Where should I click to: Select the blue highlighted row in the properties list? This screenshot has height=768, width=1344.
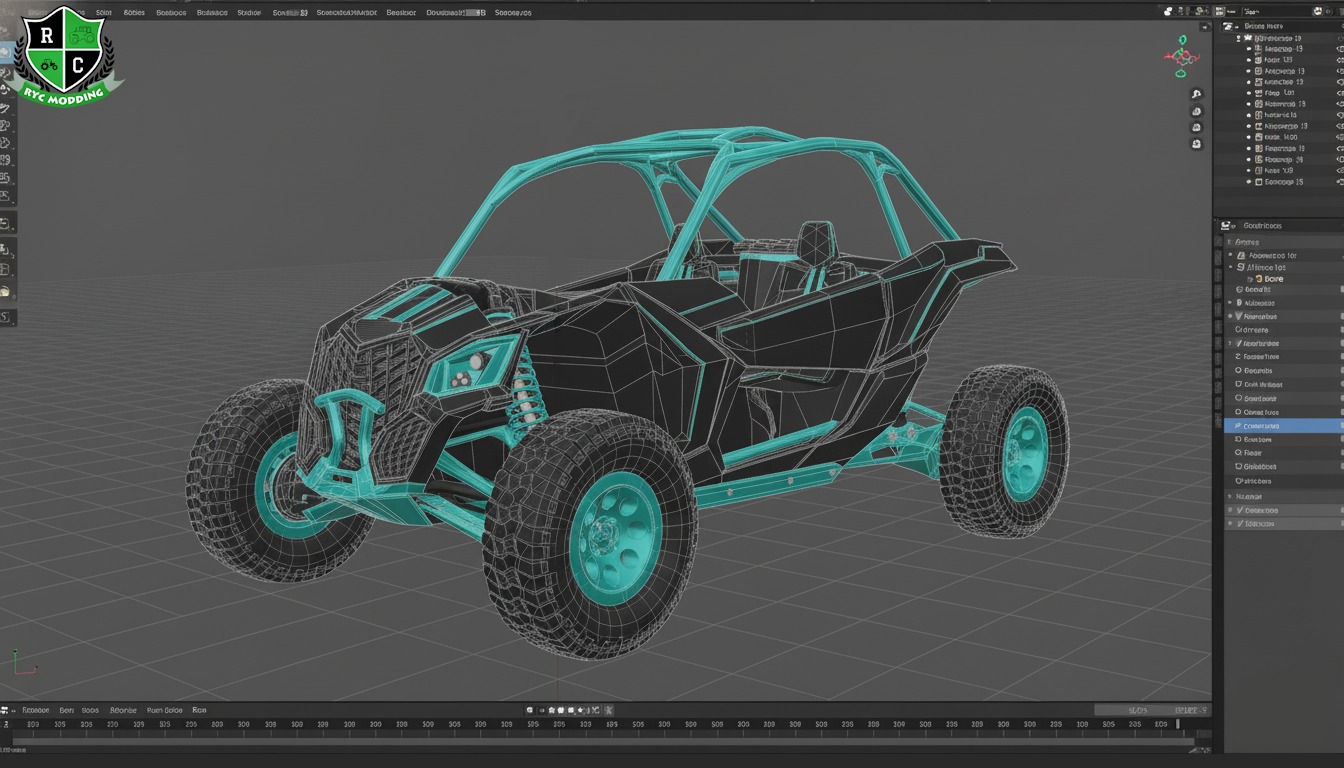coord(1284,426)
